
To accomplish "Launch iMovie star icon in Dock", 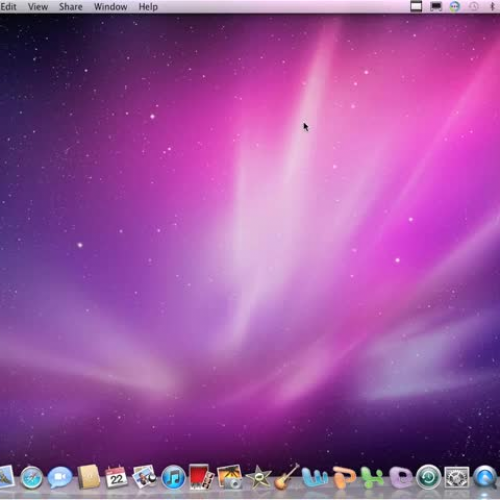I will tap(258, 478).
